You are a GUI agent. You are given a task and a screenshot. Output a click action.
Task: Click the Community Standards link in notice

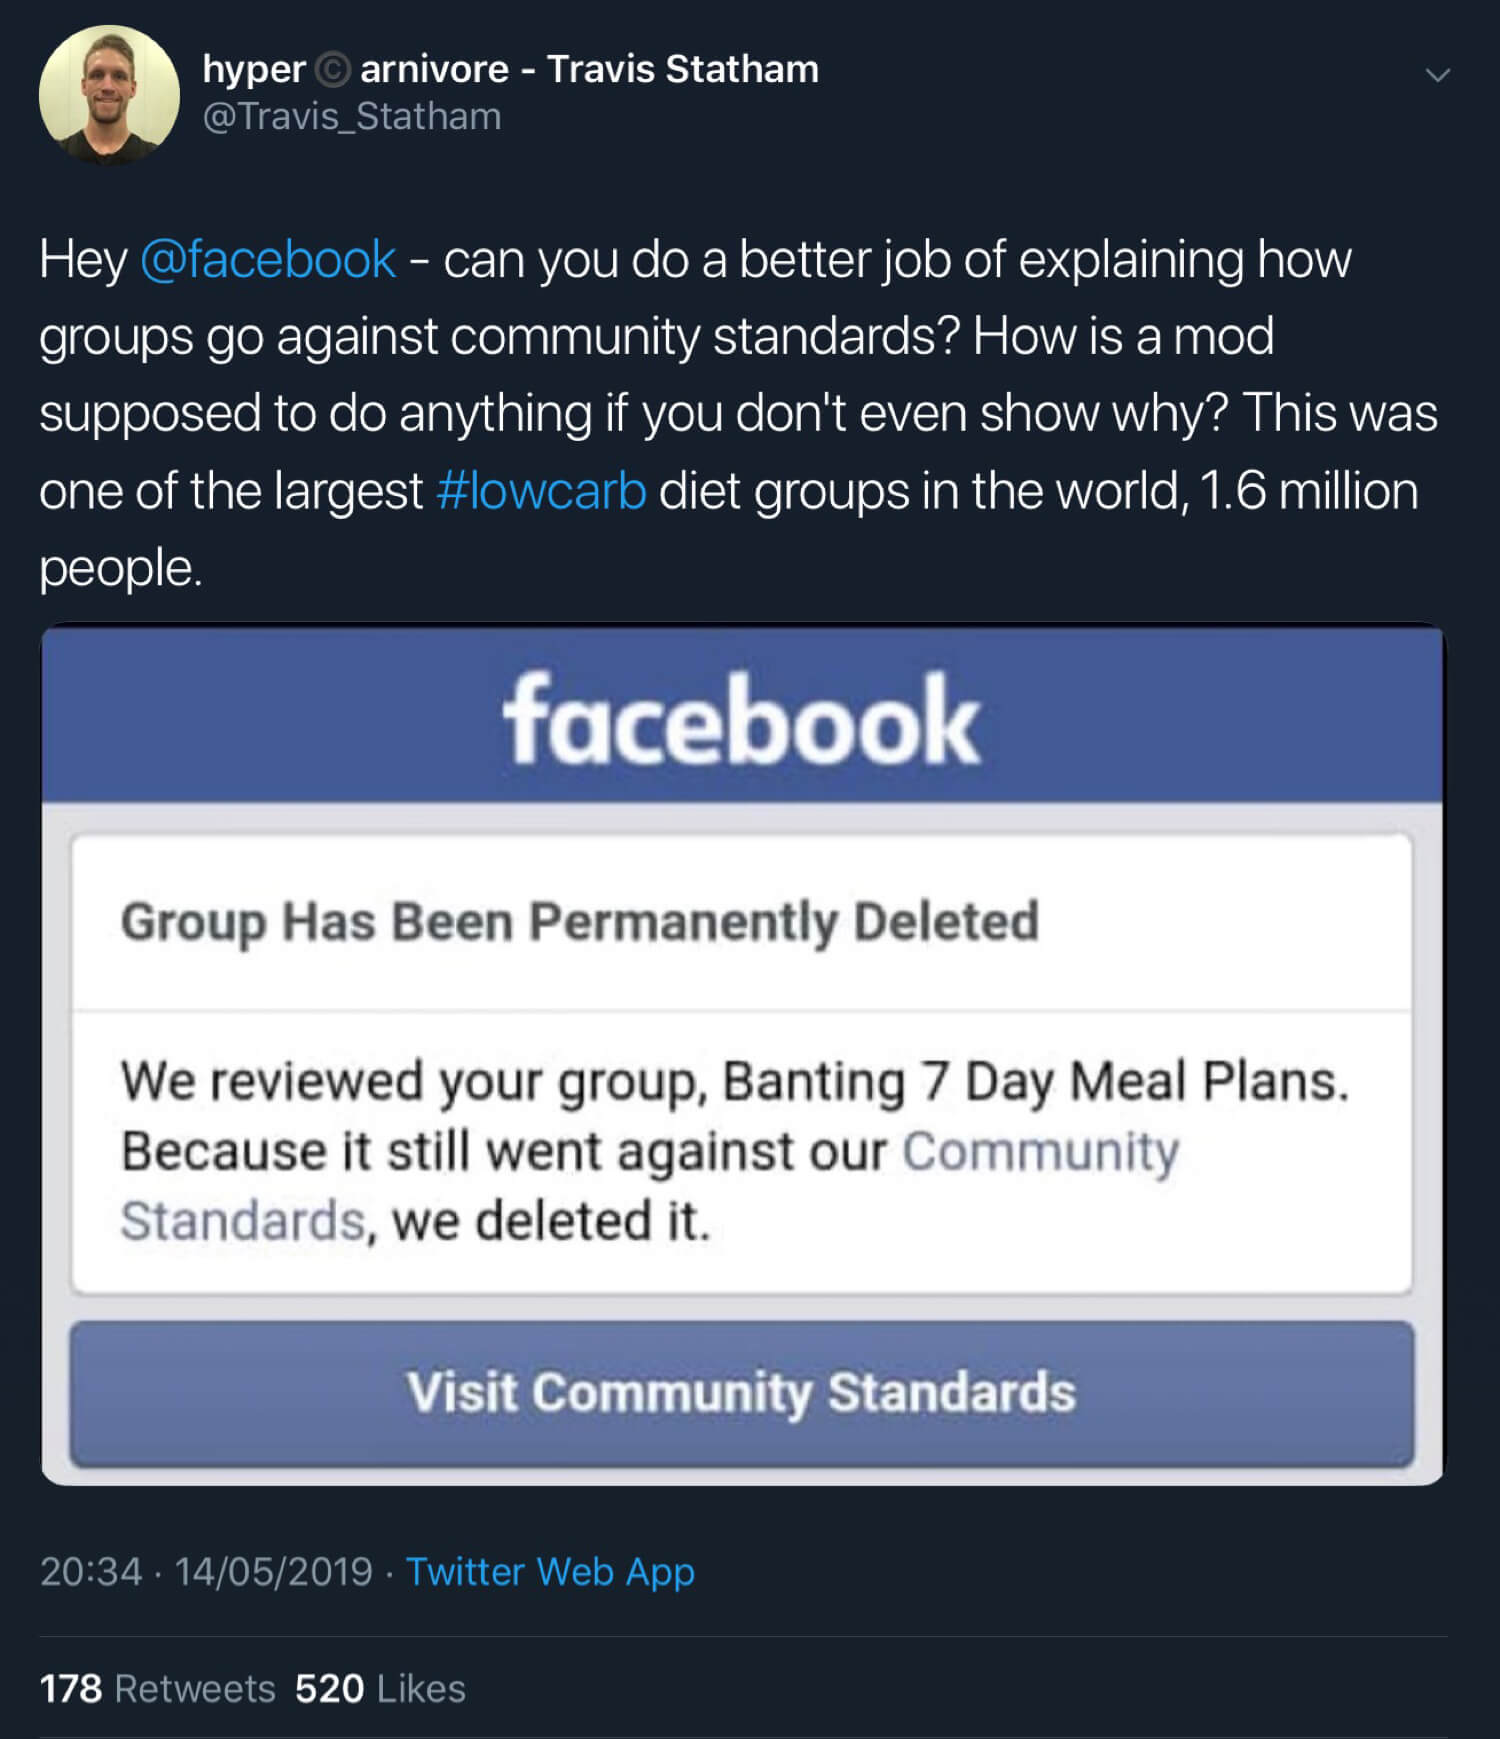point(650,1186)
